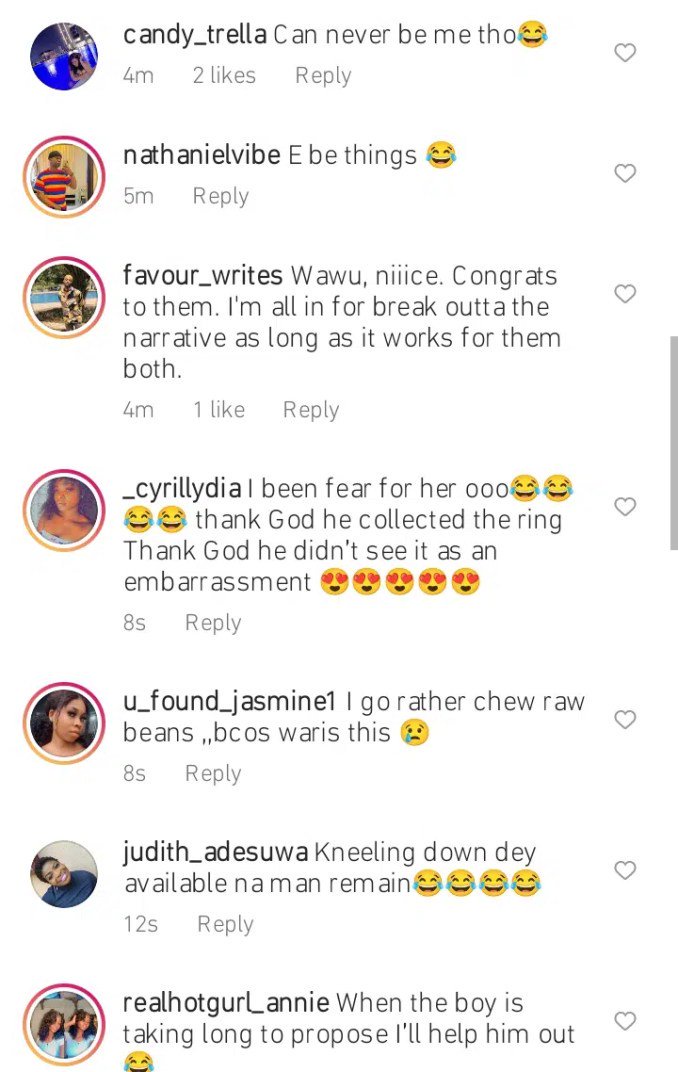
Task: Open realhotgurl_annie username link
Action: [x=225, y=1003]
